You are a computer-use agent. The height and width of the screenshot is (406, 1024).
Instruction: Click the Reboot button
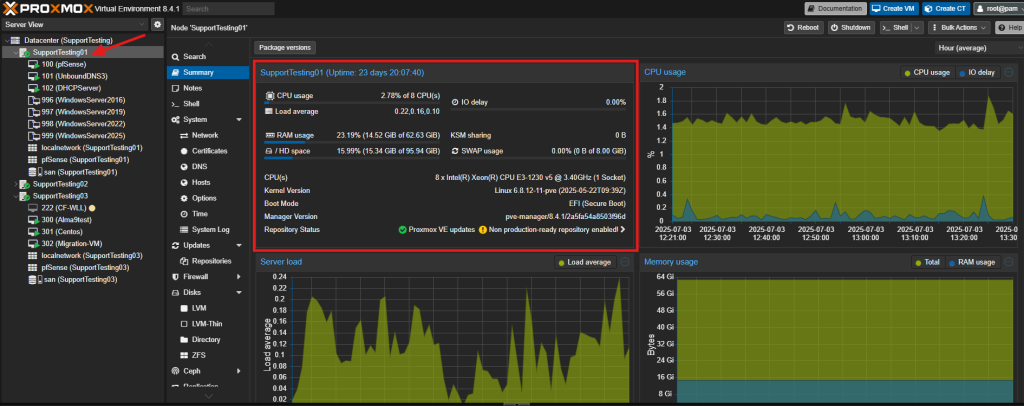click(x=803, y=27)
